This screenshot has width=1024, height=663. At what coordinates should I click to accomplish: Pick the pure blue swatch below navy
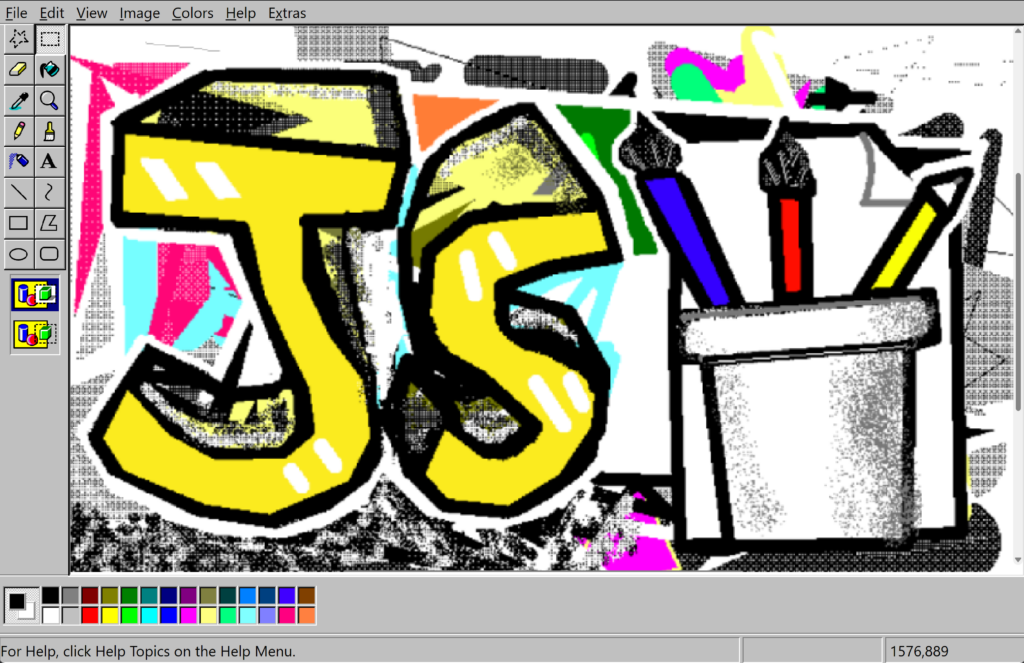pos(168,615)
